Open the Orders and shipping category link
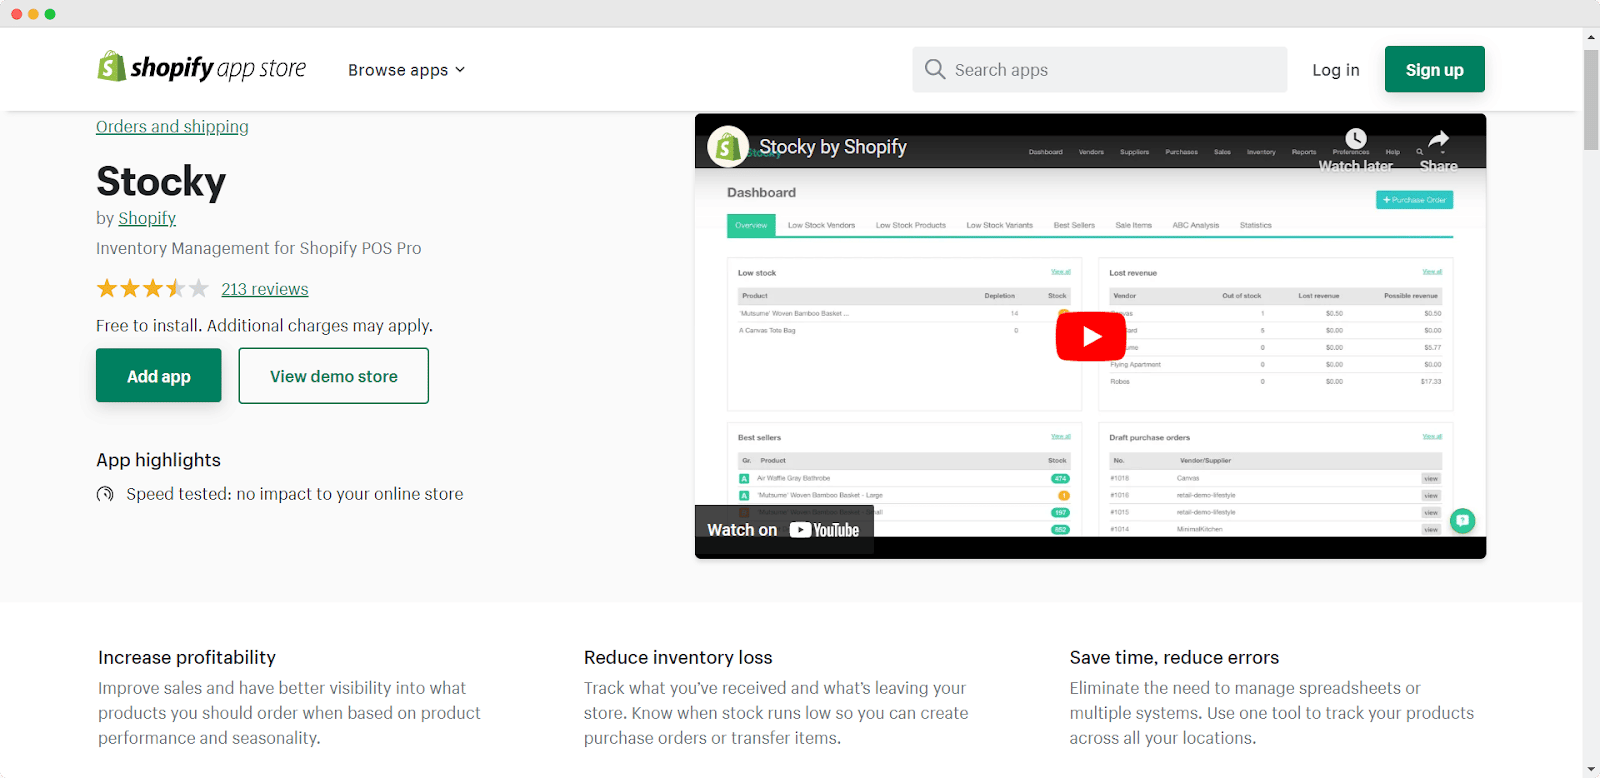1600x778 pixels. [x=172, y=127]
